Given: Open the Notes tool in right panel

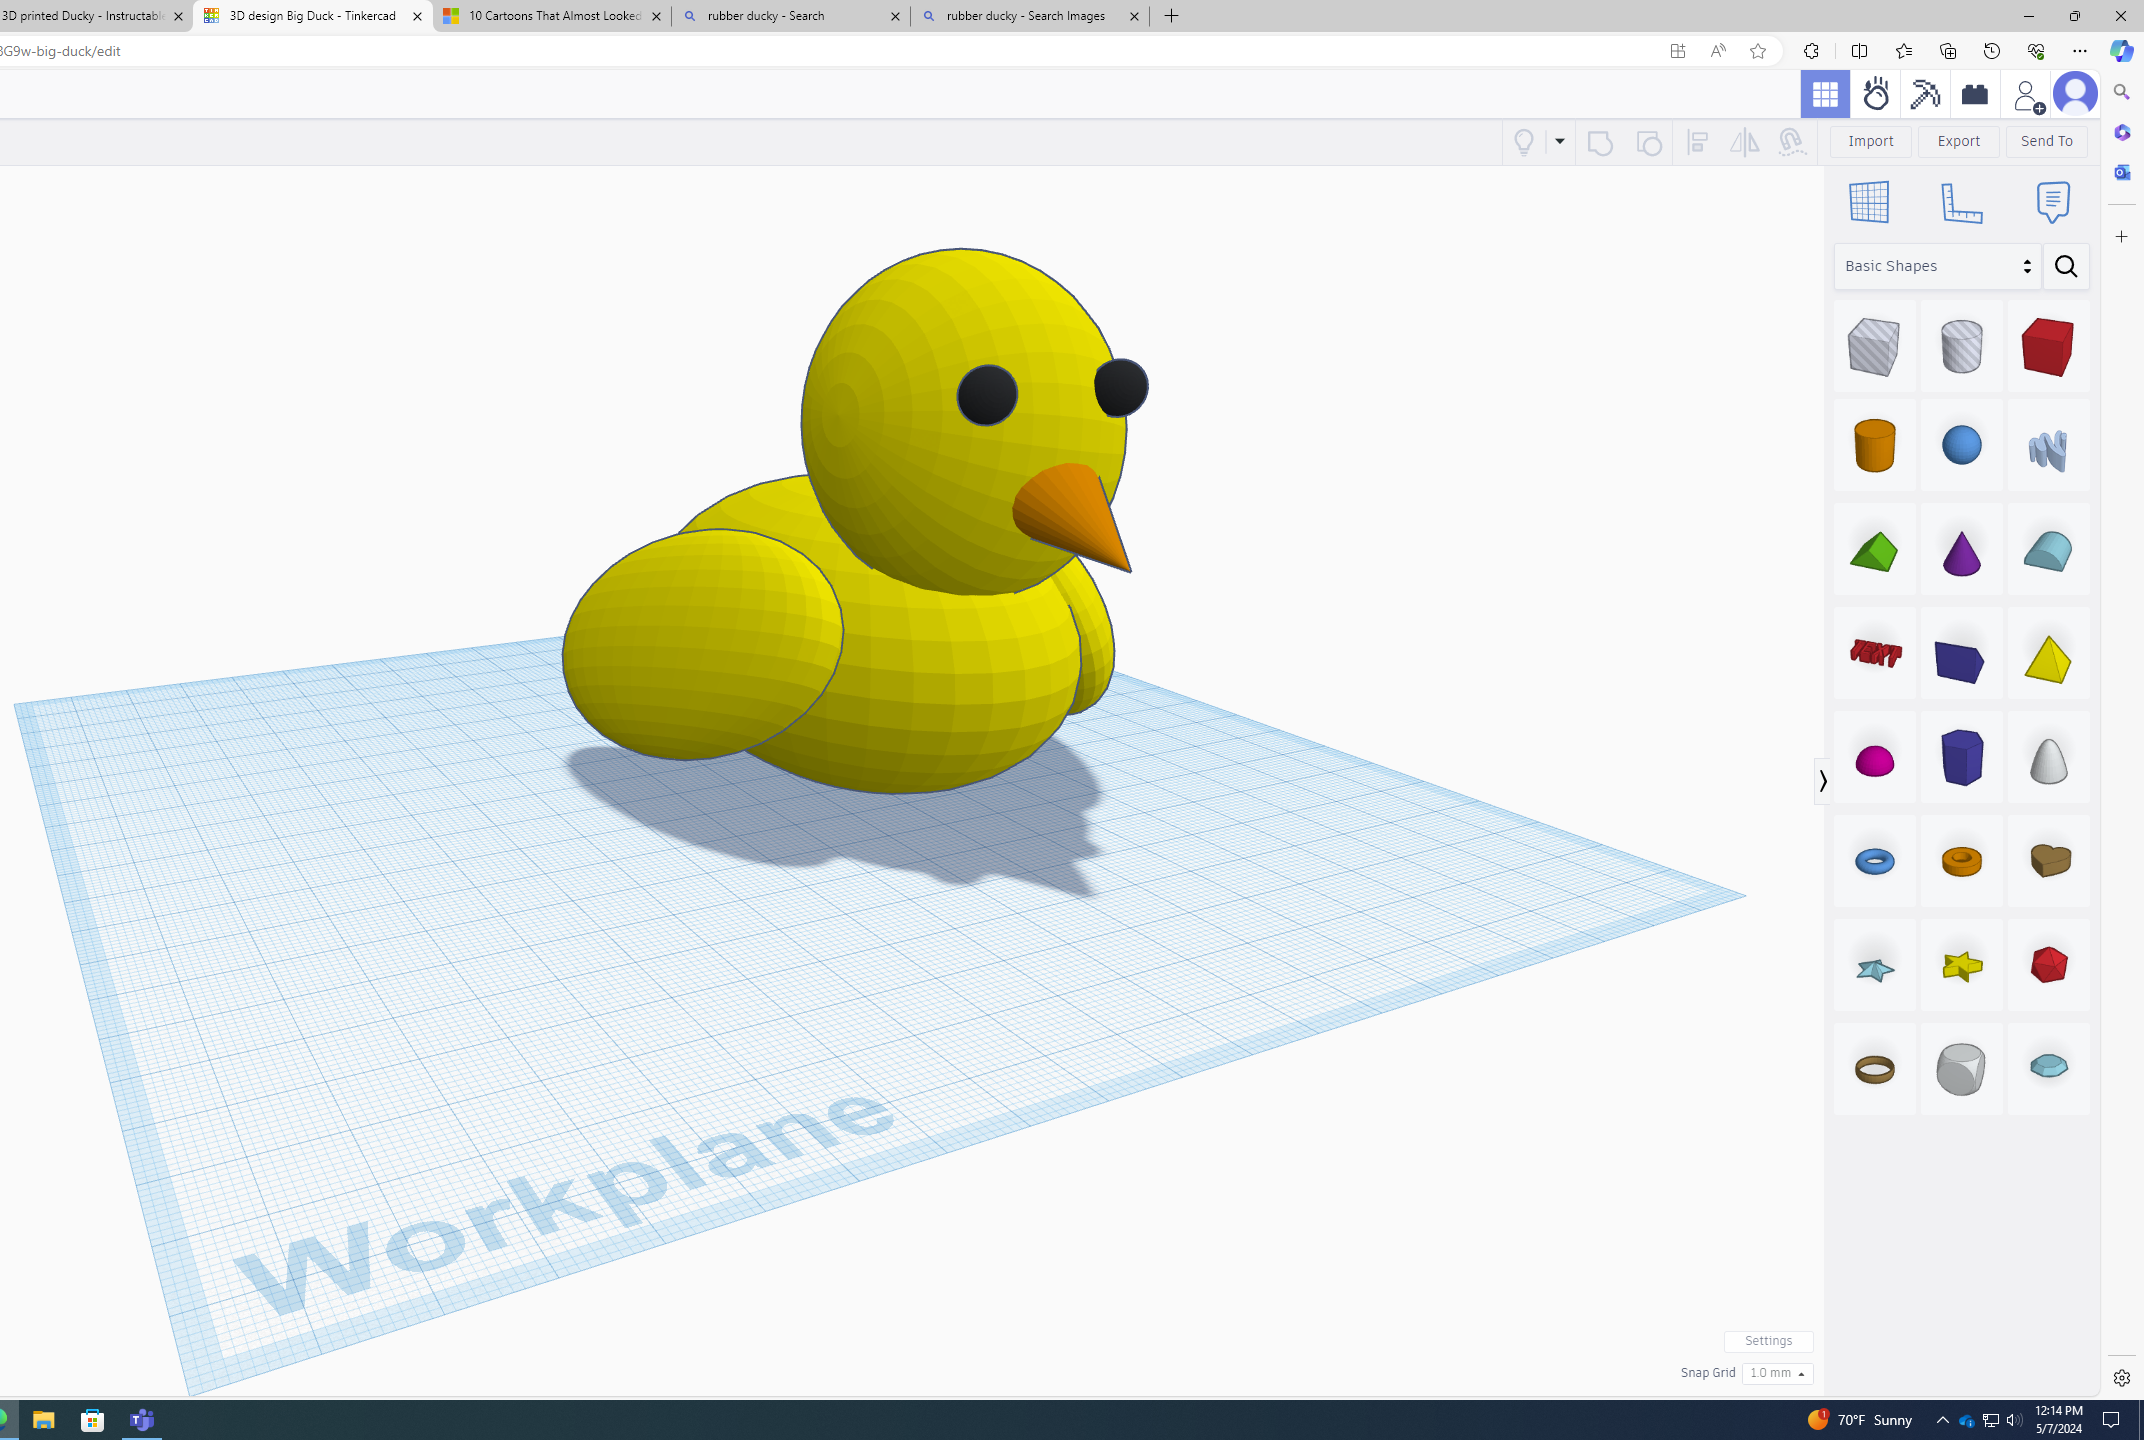Looking at the screenshot, I should (x=2052, y=201).
